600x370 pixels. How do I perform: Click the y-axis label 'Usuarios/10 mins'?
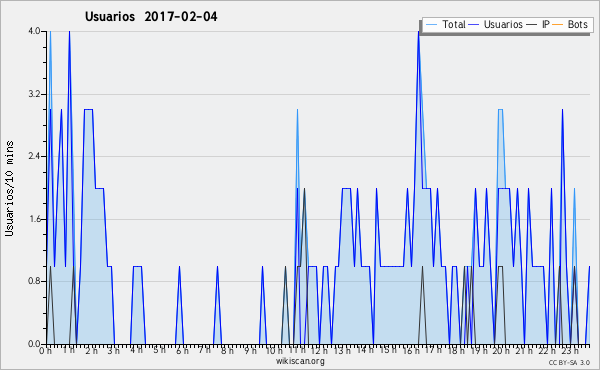(x=9, y=188)
